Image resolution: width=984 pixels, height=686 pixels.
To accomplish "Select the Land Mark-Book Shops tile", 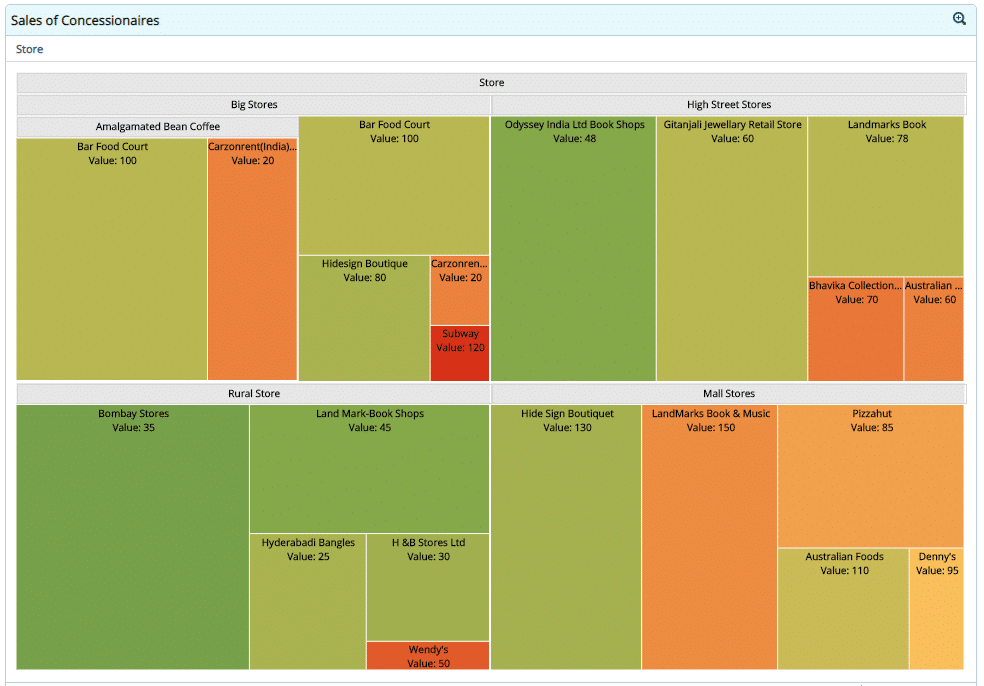I will click(370, 469).
